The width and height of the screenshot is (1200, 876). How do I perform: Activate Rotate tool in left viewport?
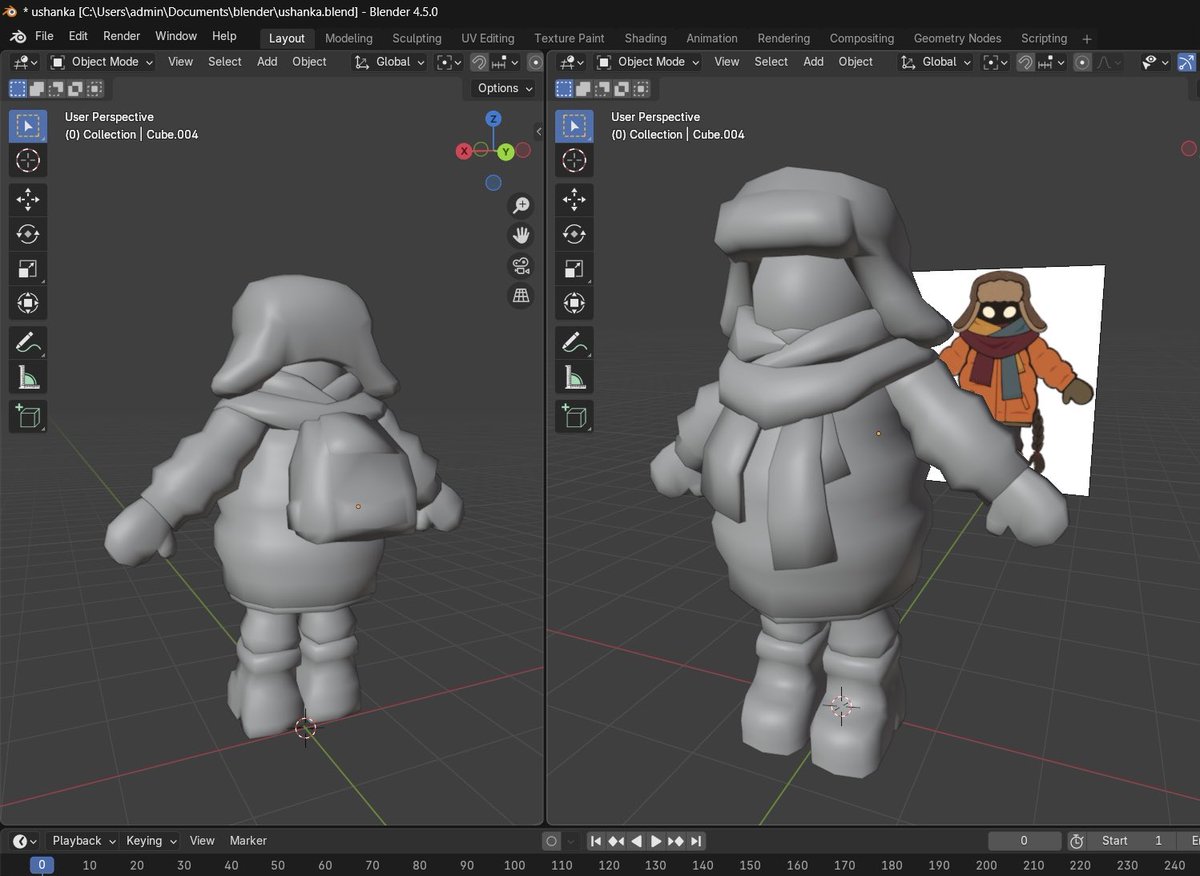click(28, 234)
